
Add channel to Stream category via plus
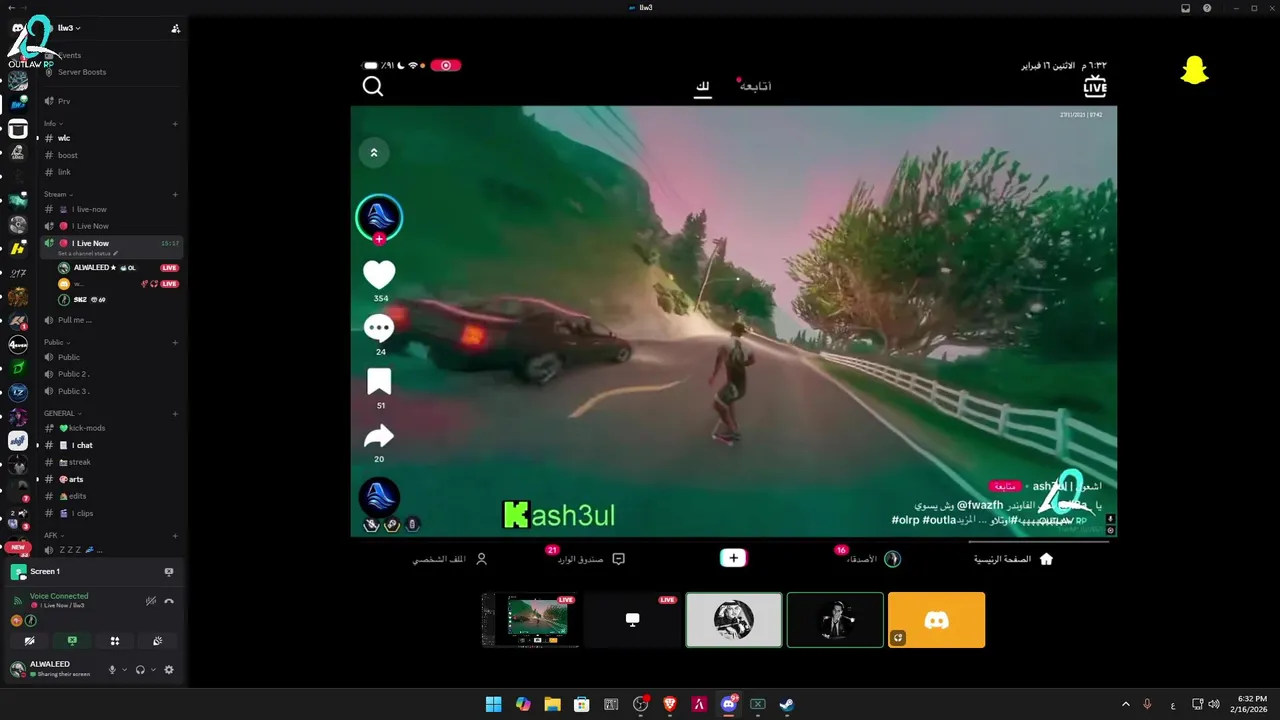[x=175, y=195]
